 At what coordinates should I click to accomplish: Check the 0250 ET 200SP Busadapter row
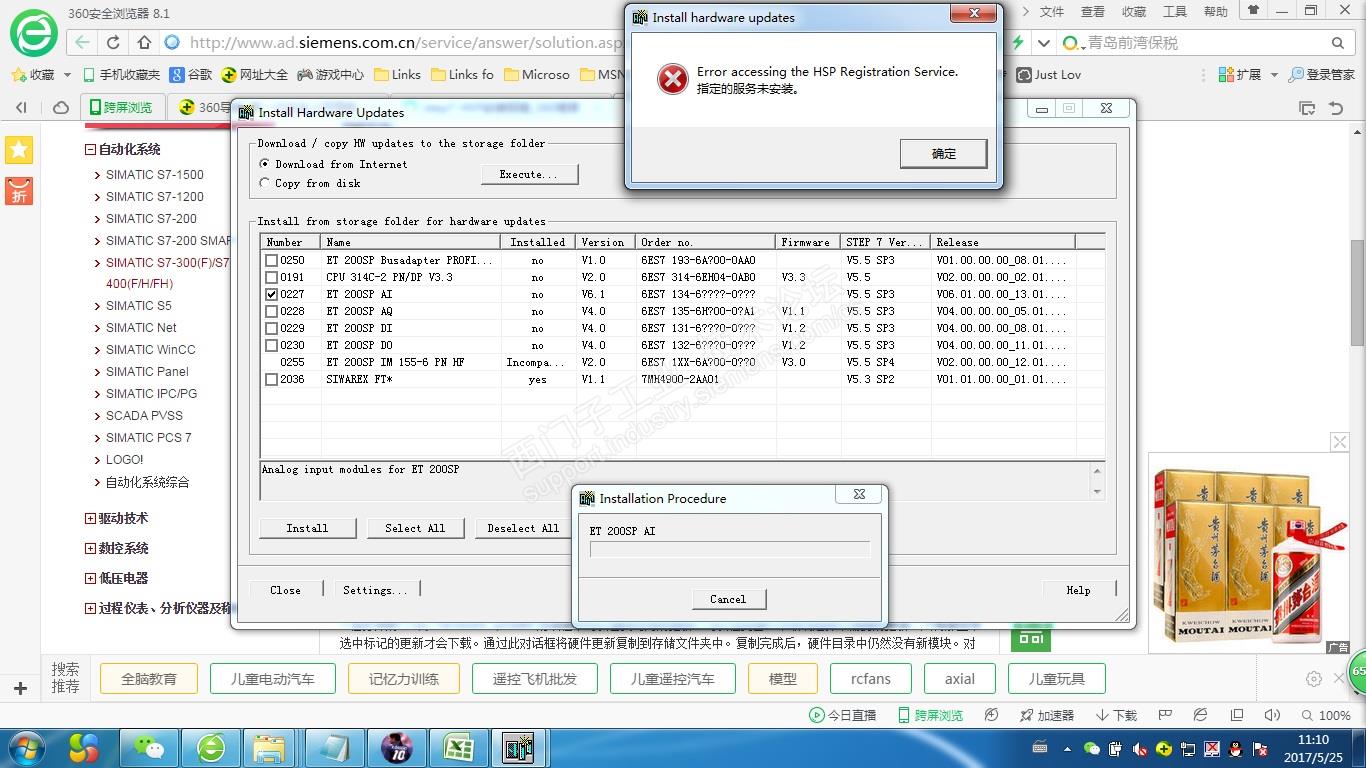point(271,260)
